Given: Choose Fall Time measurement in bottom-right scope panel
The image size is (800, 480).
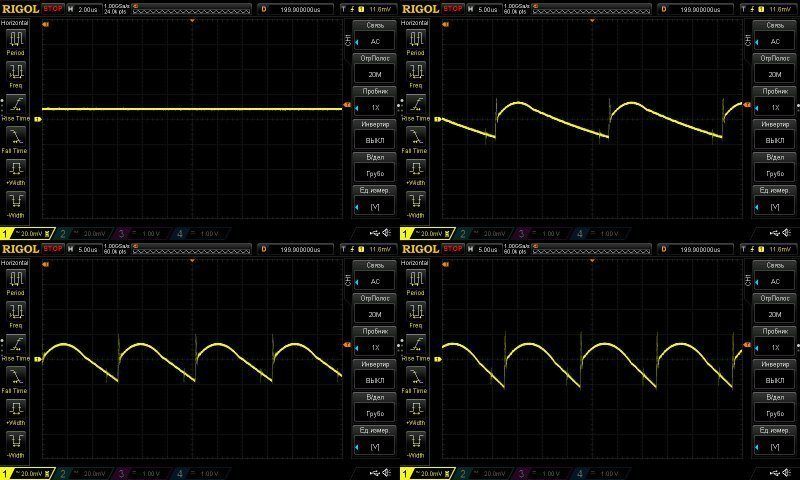Looking at the screenshot, I should click(x=416, y=376).
